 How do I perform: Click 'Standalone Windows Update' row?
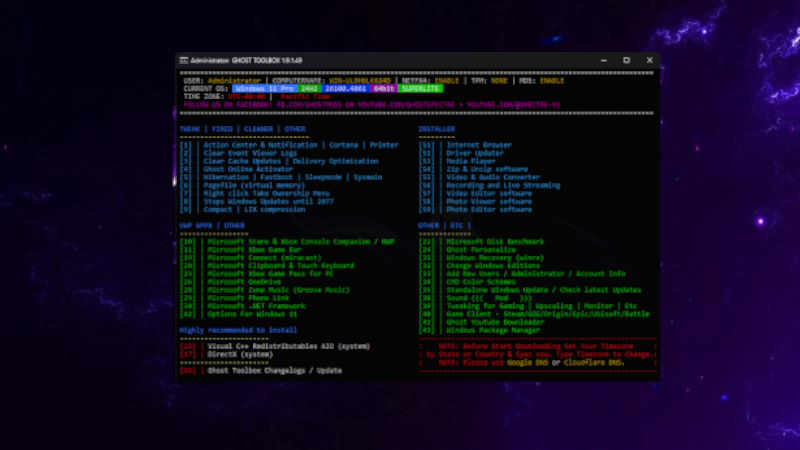point(531,290)
